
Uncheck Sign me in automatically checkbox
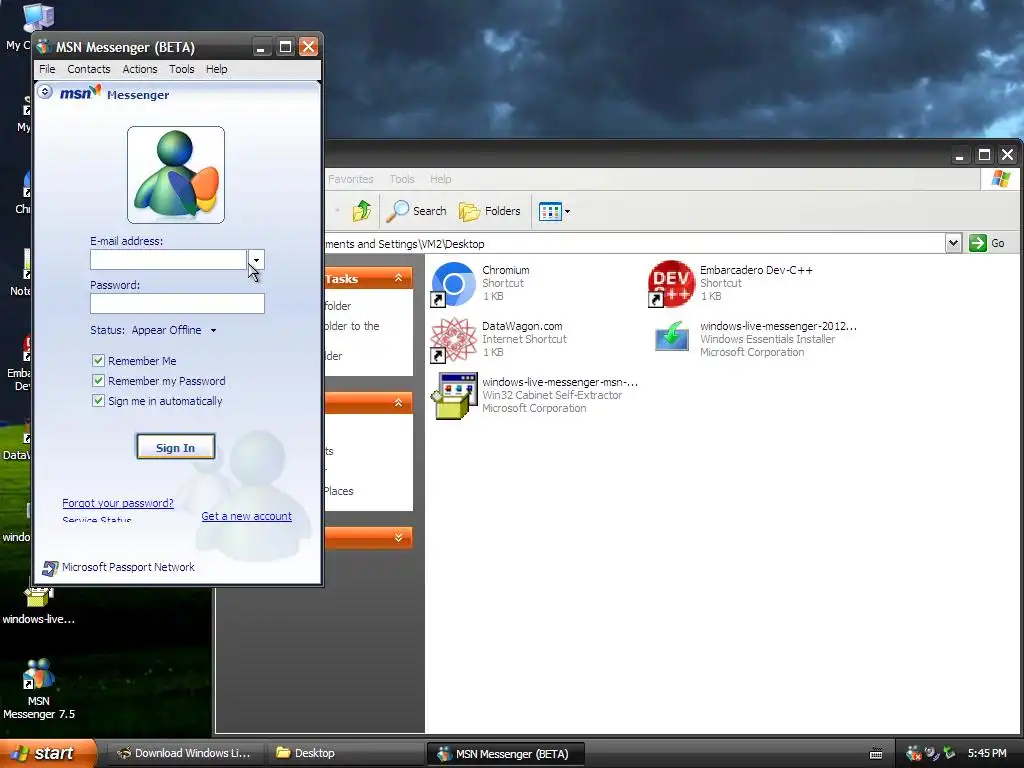[98, 401]
